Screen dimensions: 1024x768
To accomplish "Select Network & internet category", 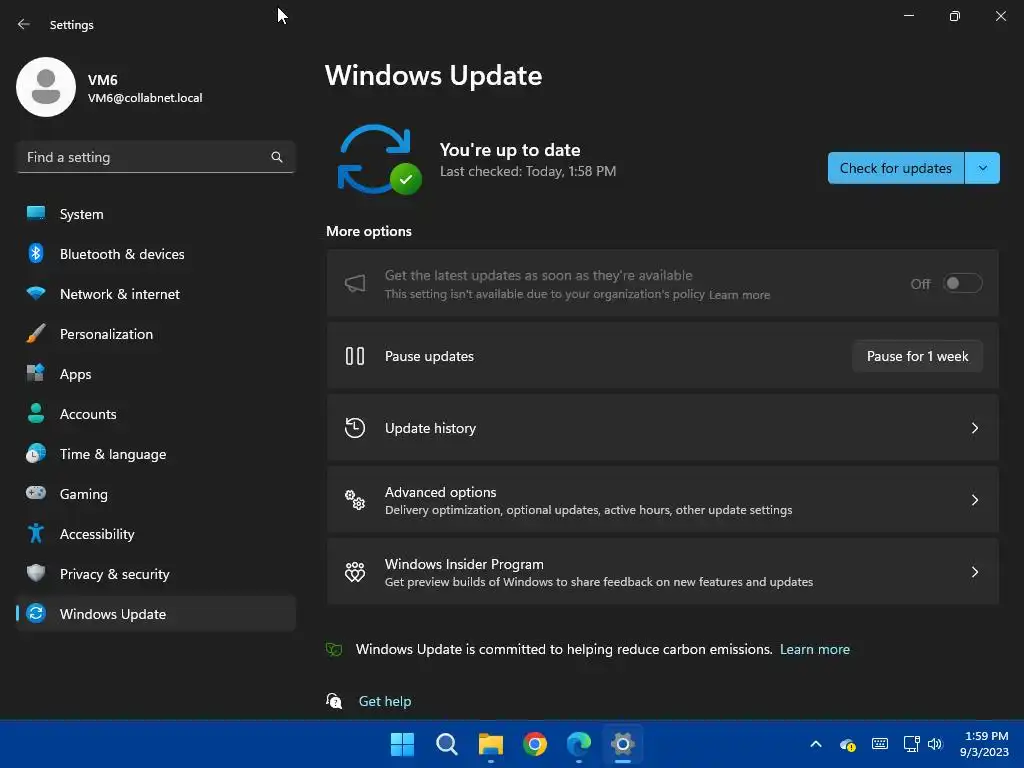I will 156,293.
